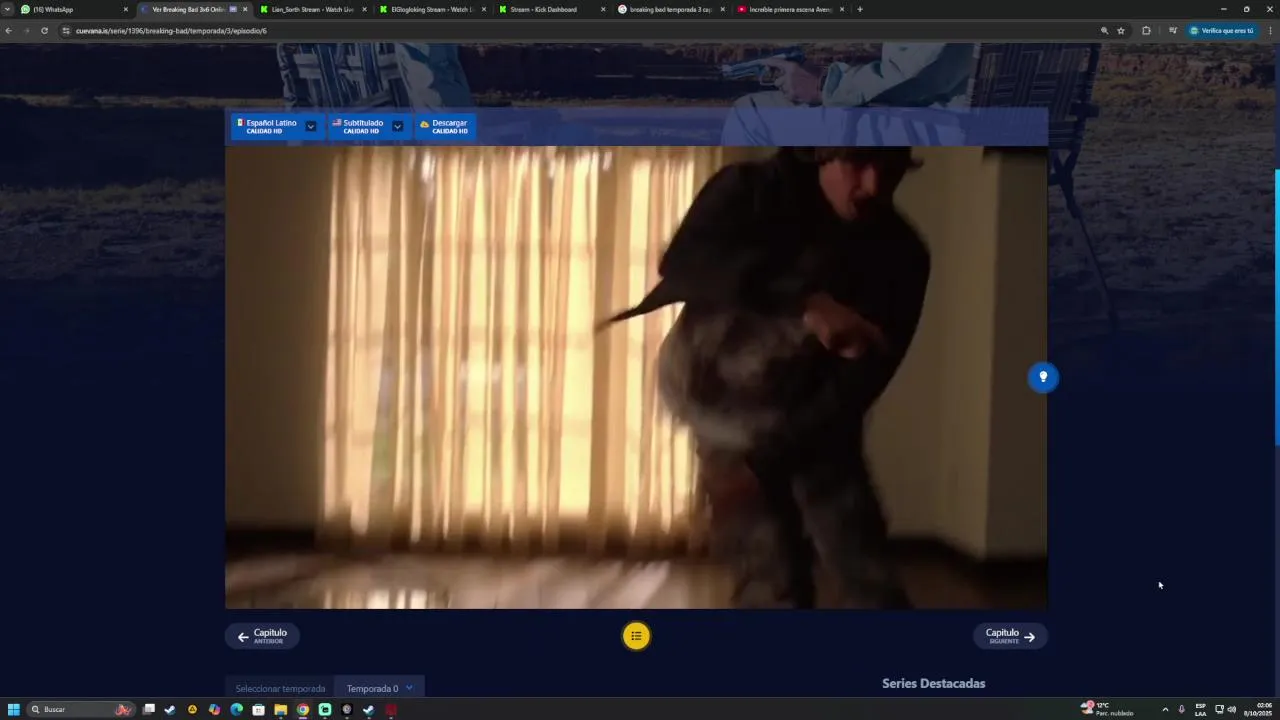Image resolution: width=1280 pixels, height=720 pixels.
Task: Expand the Subtitulado dropdown arrow
Action: click(398, 126)
